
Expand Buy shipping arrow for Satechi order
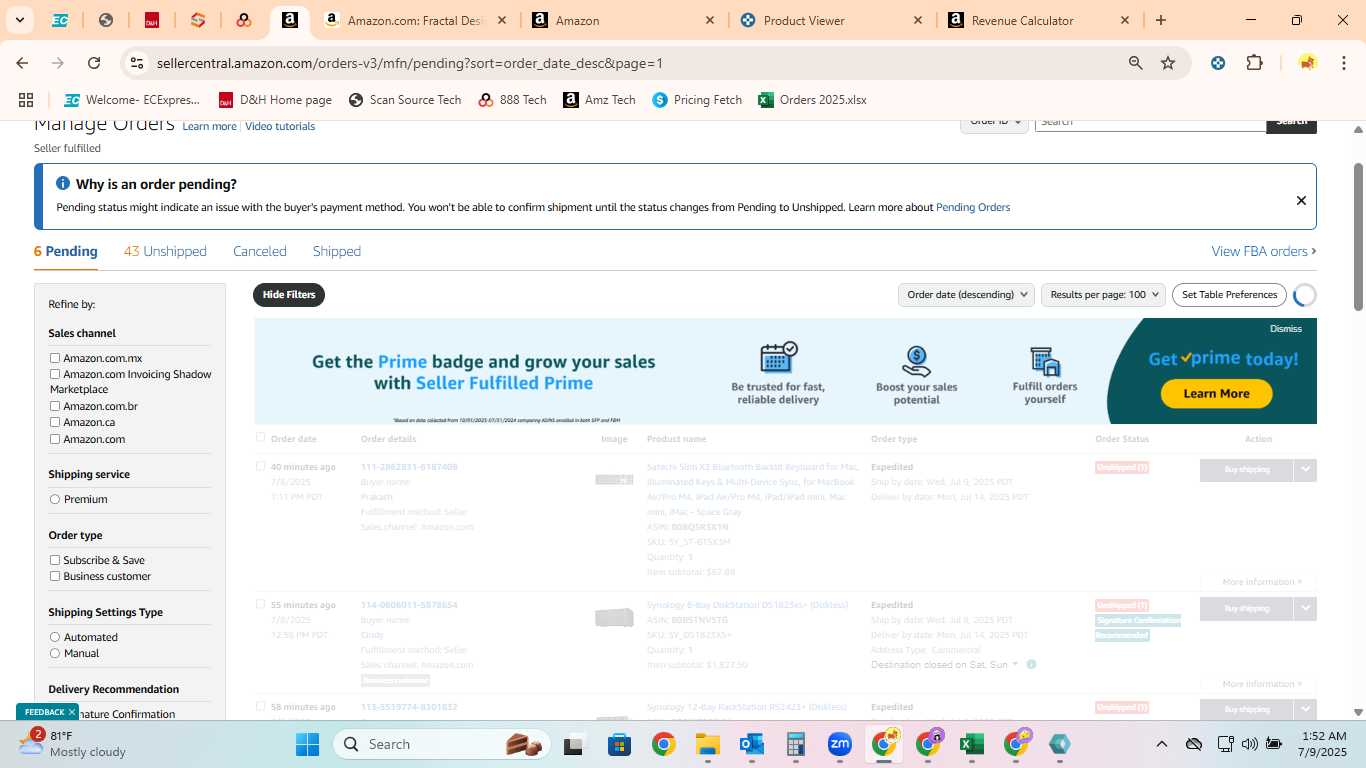pos(1305,469)
